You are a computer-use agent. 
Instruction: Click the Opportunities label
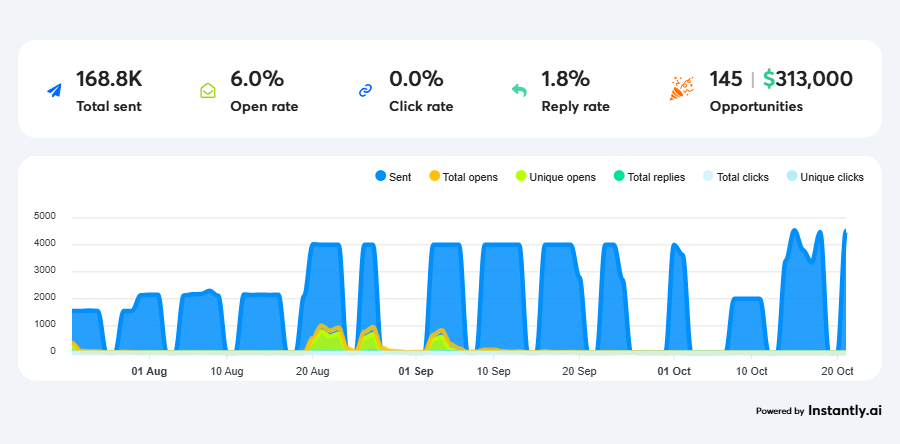point(757,107)
